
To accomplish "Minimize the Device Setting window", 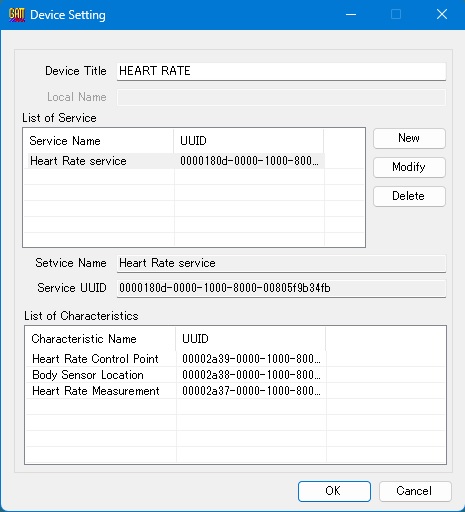I will [x=351, y=15].
